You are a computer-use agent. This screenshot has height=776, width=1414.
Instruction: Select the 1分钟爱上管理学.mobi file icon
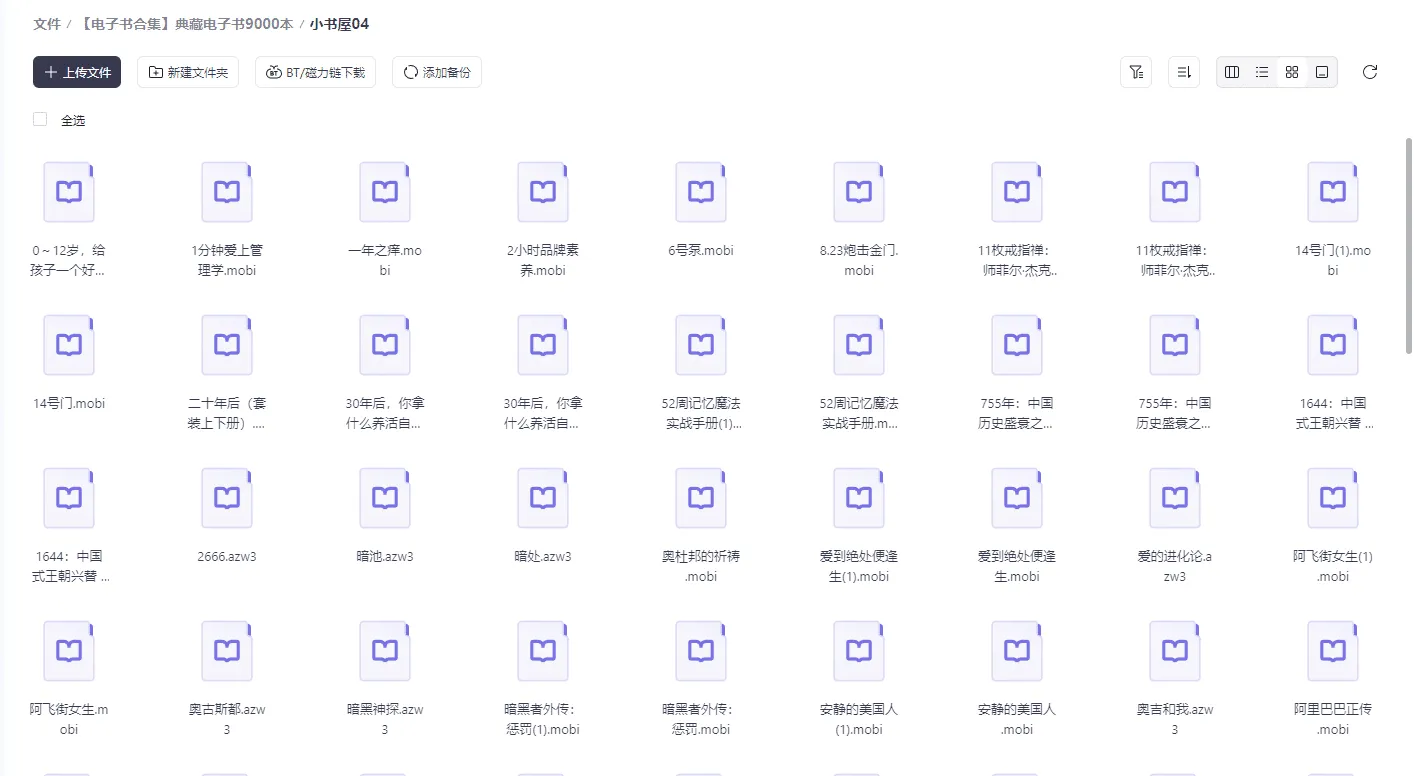click(x=227, y=192)
